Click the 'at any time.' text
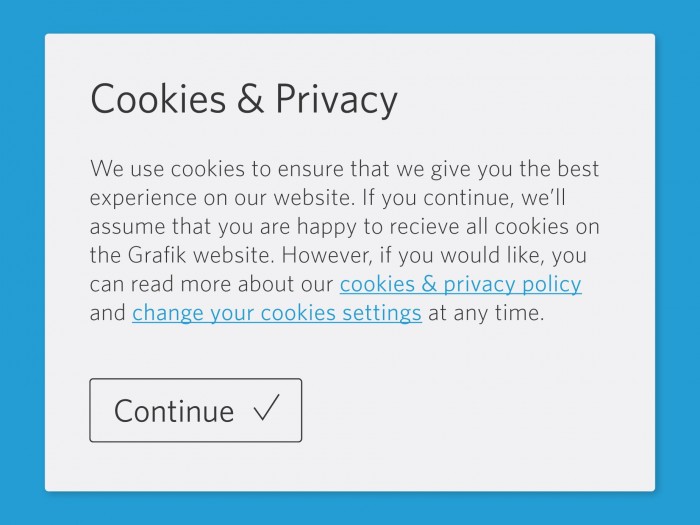 tap(486, 313)
